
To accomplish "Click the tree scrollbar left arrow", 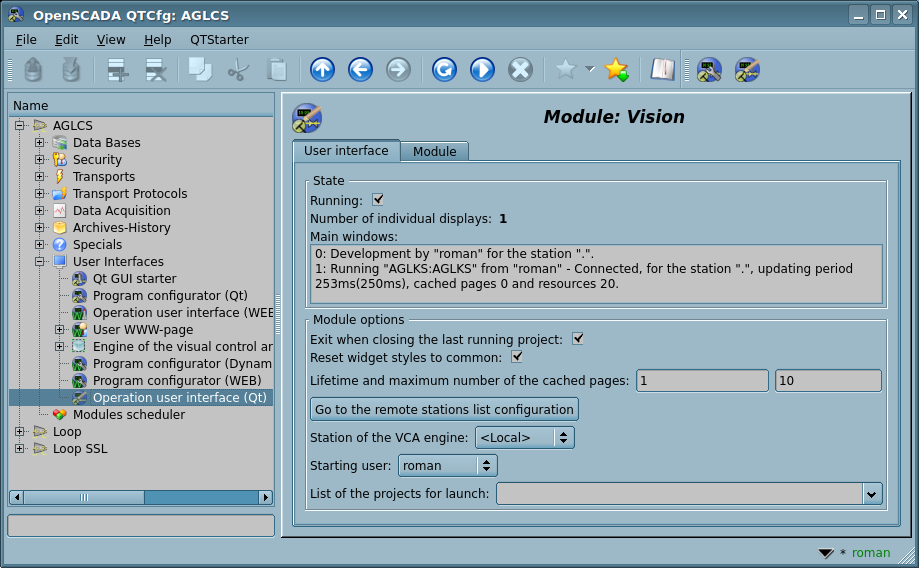I will coord(17,497).
